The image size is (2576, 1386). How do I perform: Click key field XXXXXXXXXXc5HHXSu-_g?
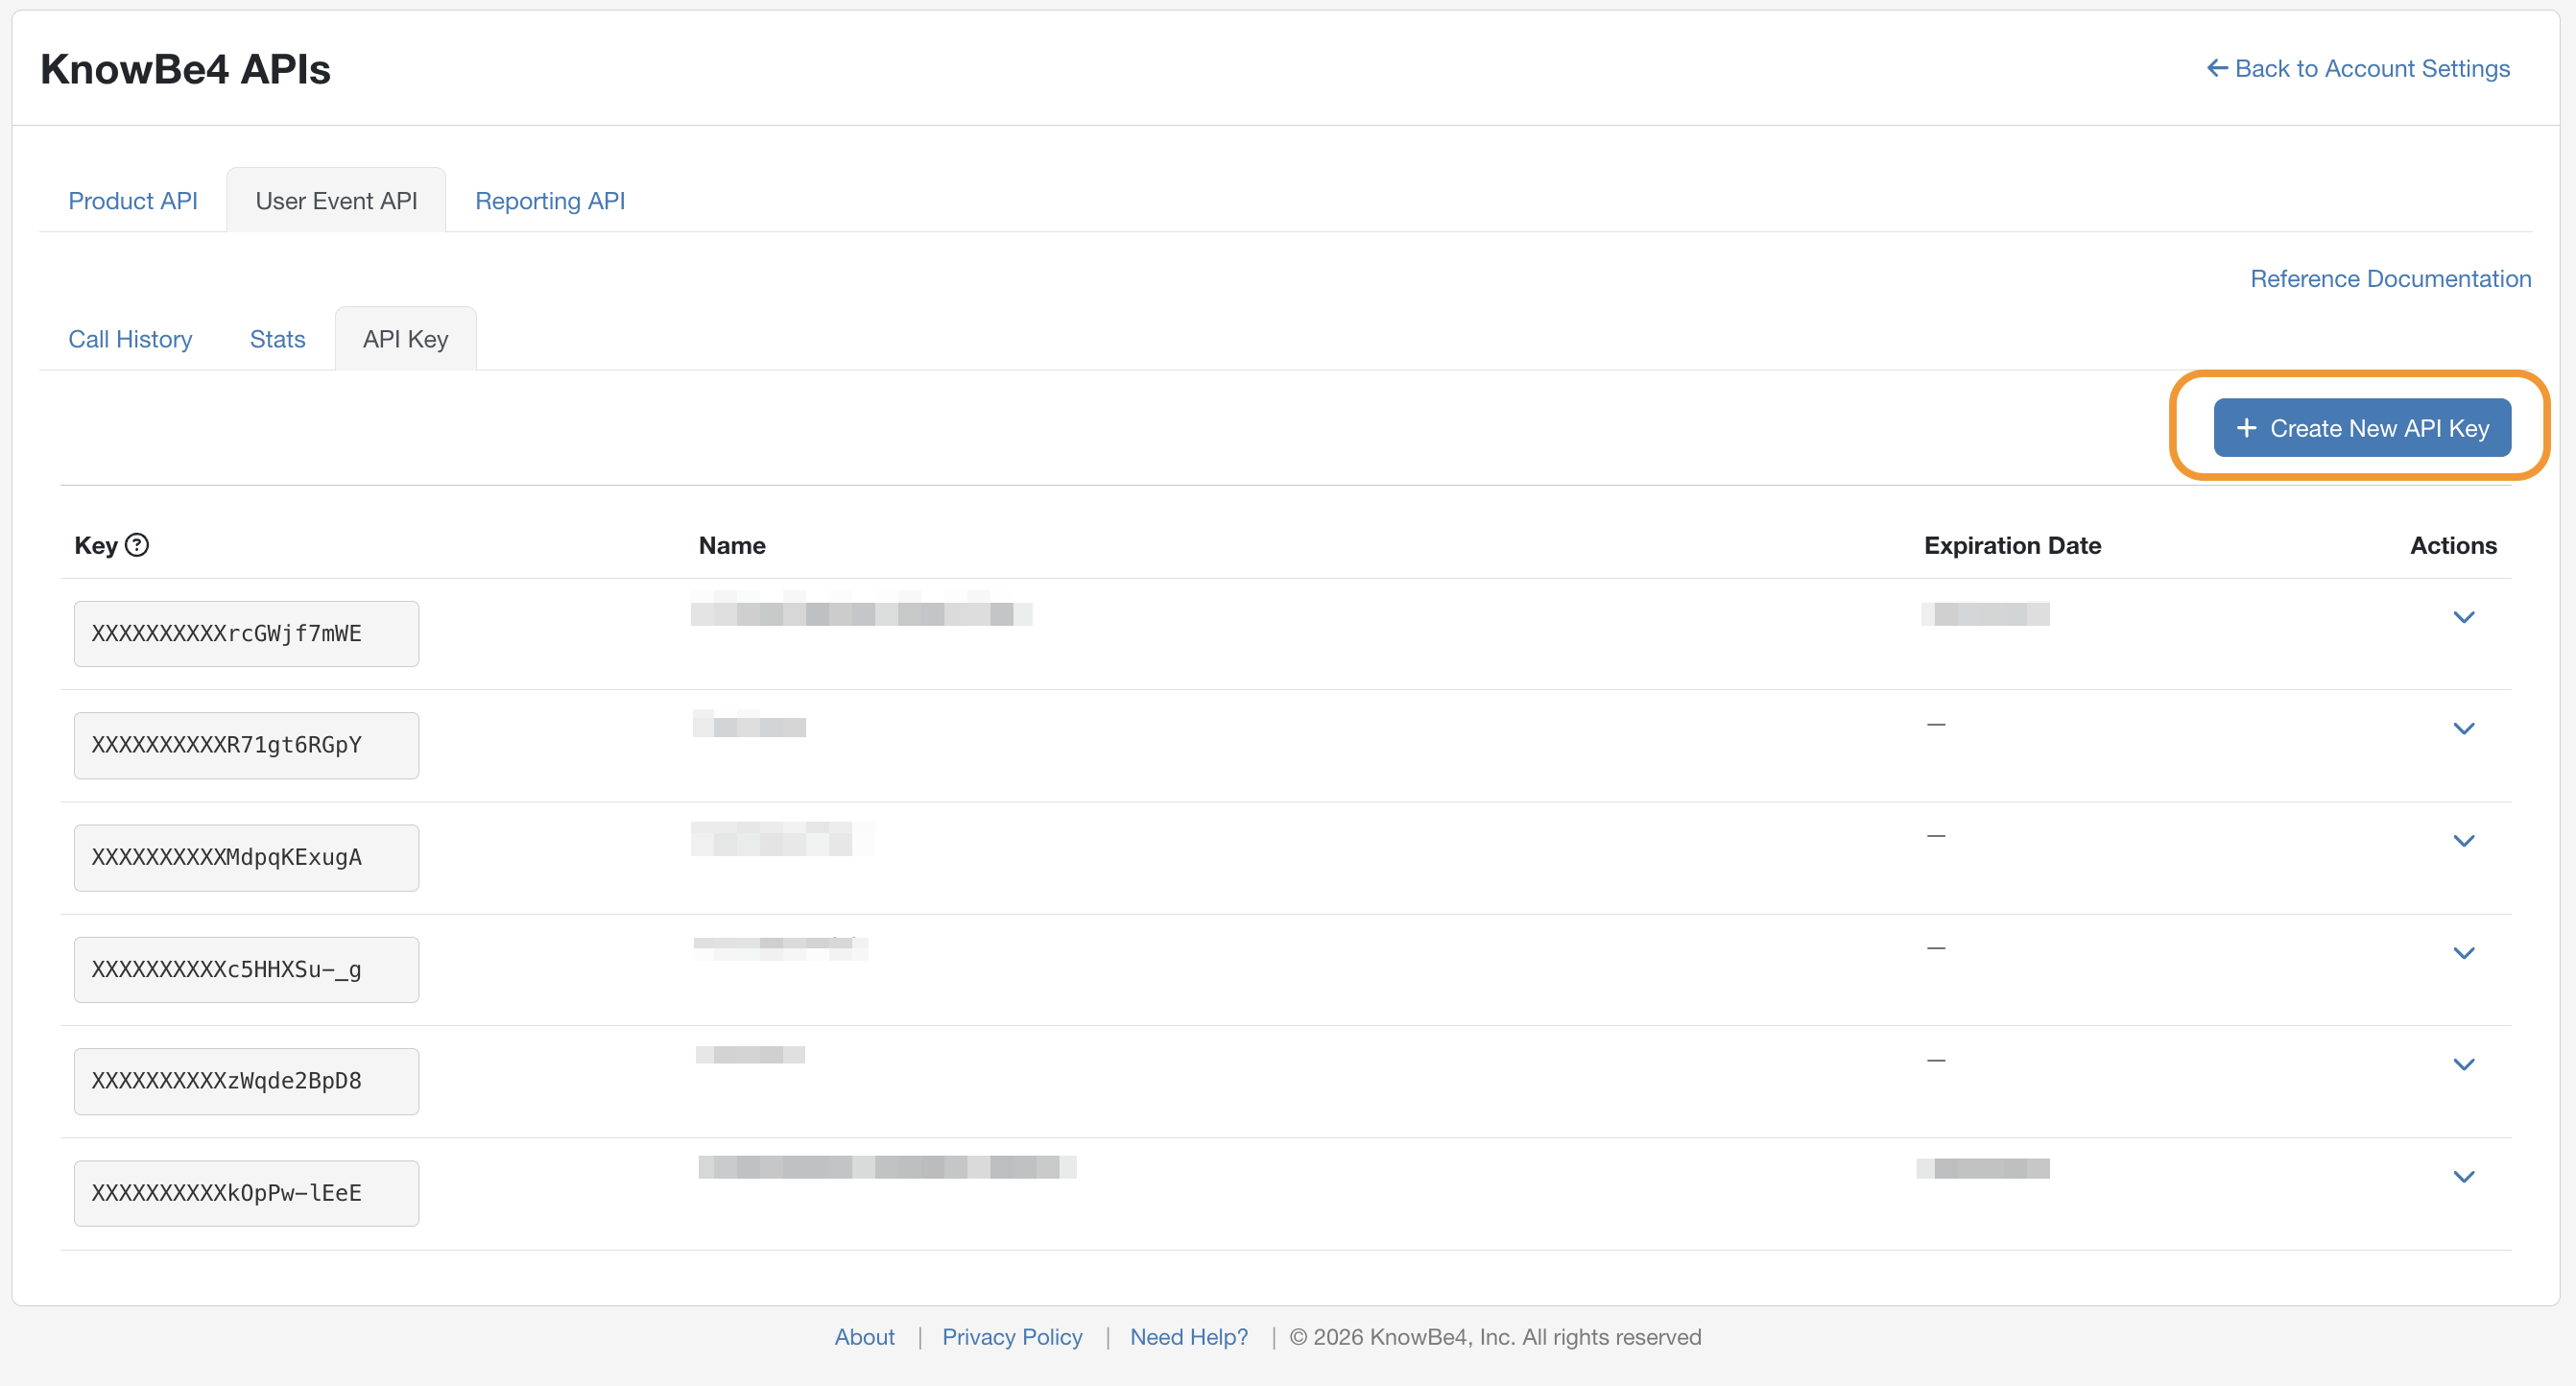(x=246, y=970)
